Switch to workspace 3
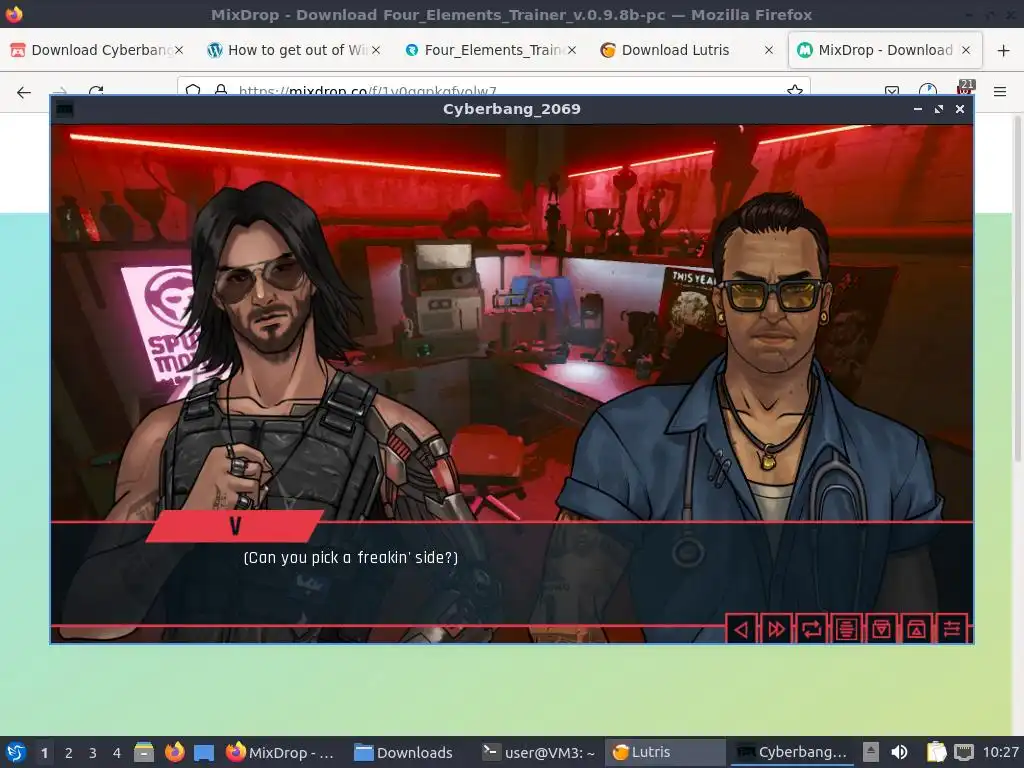This screenshot has height=768, width=1024. pyautogui.click(x=93, y=753)
